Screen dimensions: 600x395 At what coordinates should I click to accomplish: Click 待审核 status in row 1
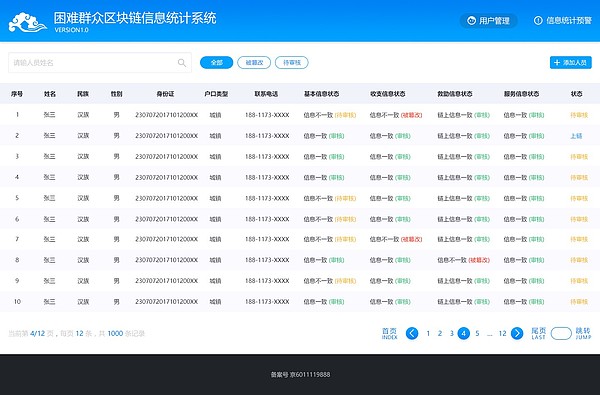(x=579, y=115)
